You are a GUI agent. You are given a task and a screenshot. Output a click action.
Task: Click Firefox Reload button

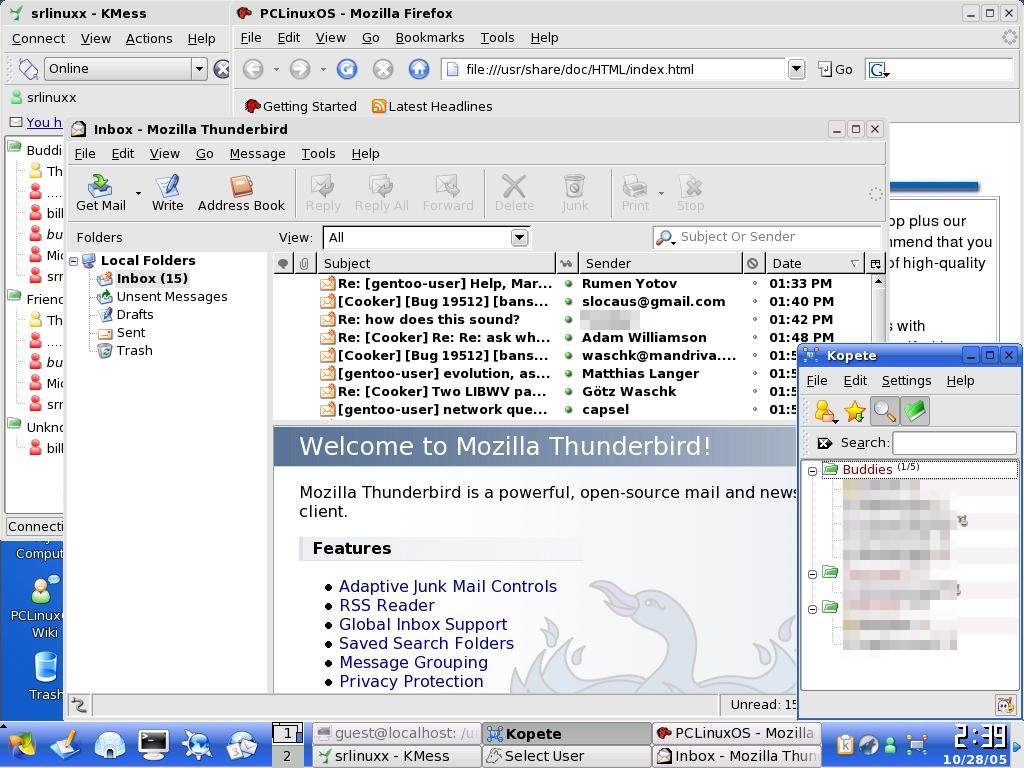point(347,69)
